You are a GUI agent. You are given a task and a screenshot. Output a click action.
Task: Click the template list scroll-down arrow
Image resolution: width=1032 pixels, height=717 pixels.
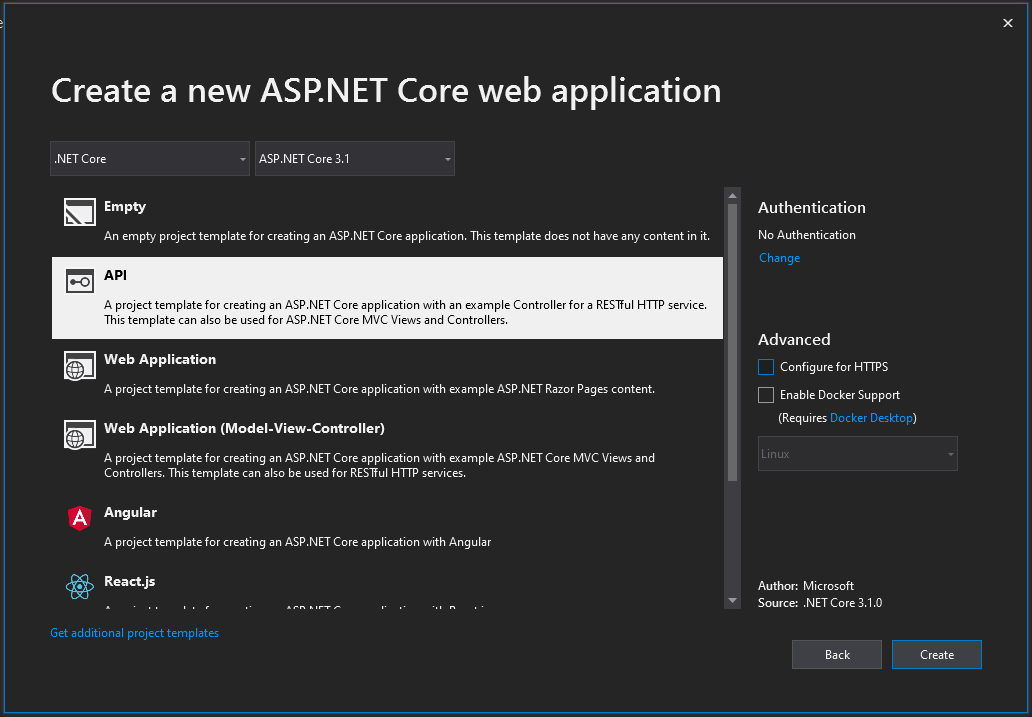pos(733,600)
